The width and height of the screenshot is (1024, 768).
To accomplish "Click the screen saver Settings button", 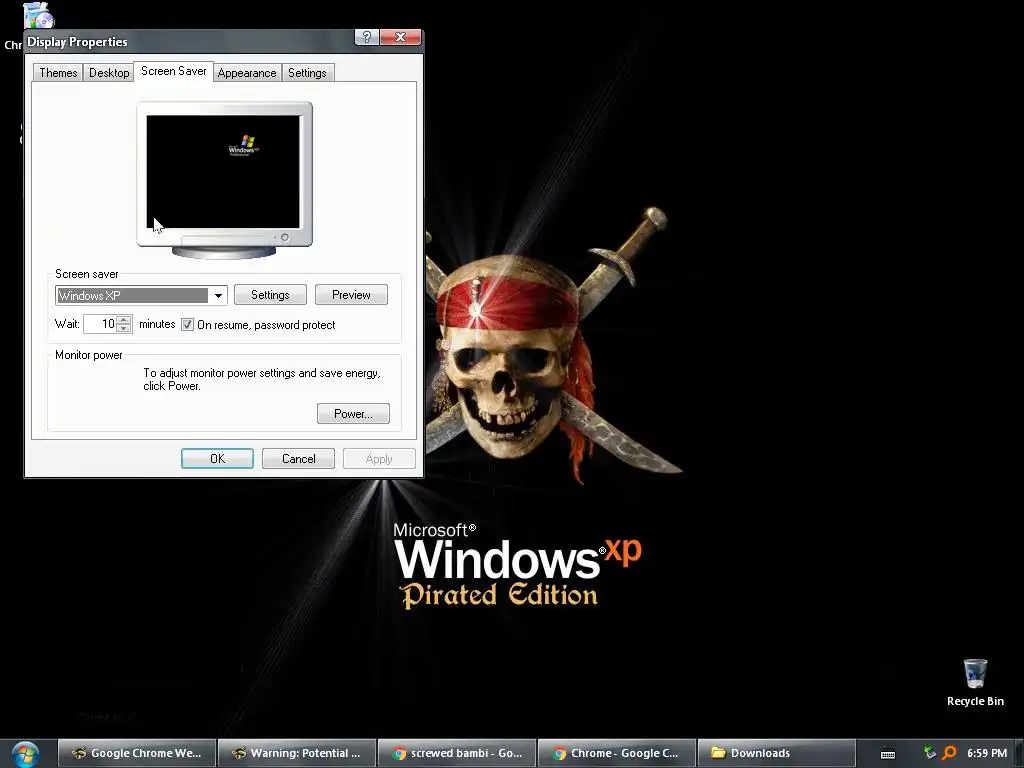I will (270, 295).
